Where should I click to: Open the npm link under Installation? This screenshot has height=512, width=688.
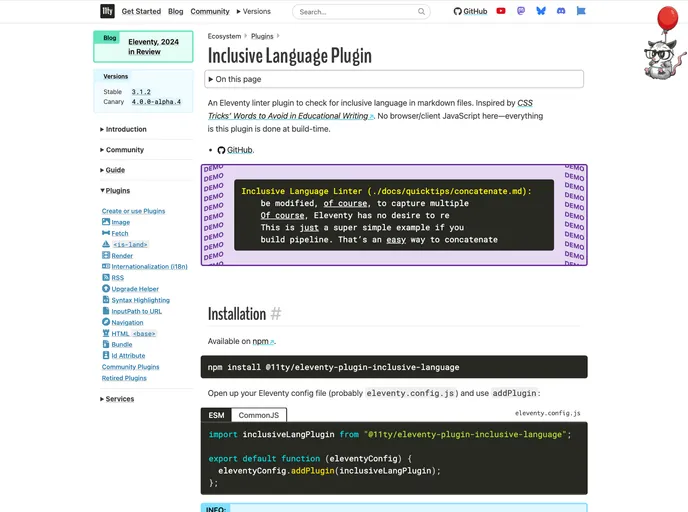click(263, 341)
